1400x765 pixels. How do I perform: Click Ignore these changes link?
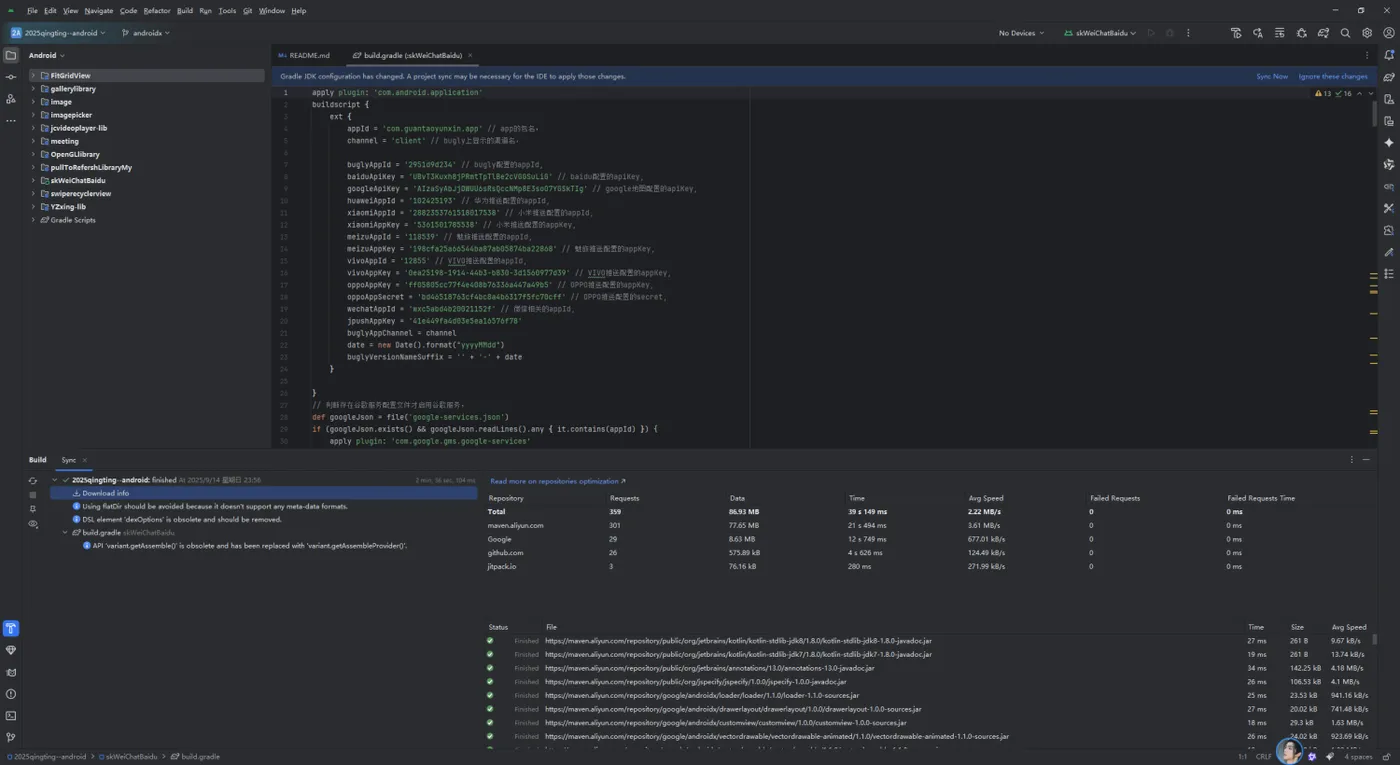(1333, 76)
